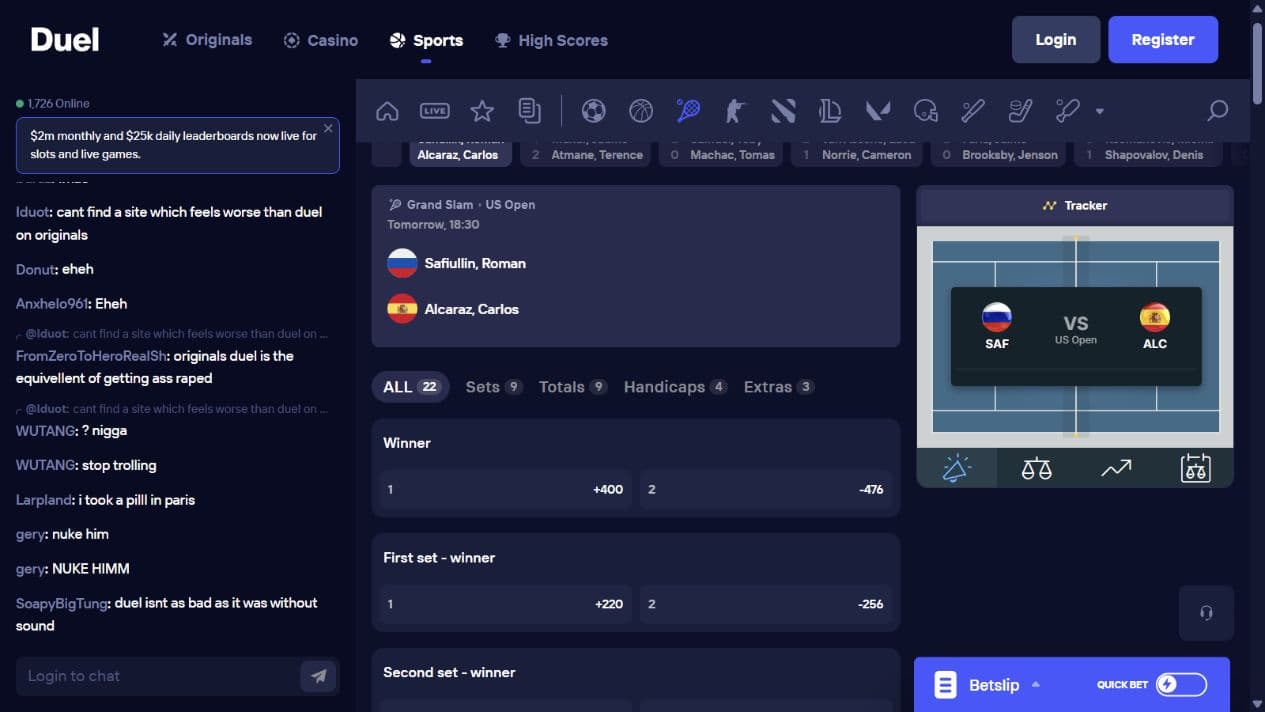Switch to the Totals markets tab
1265x712 pixels.
coord(573,387)
